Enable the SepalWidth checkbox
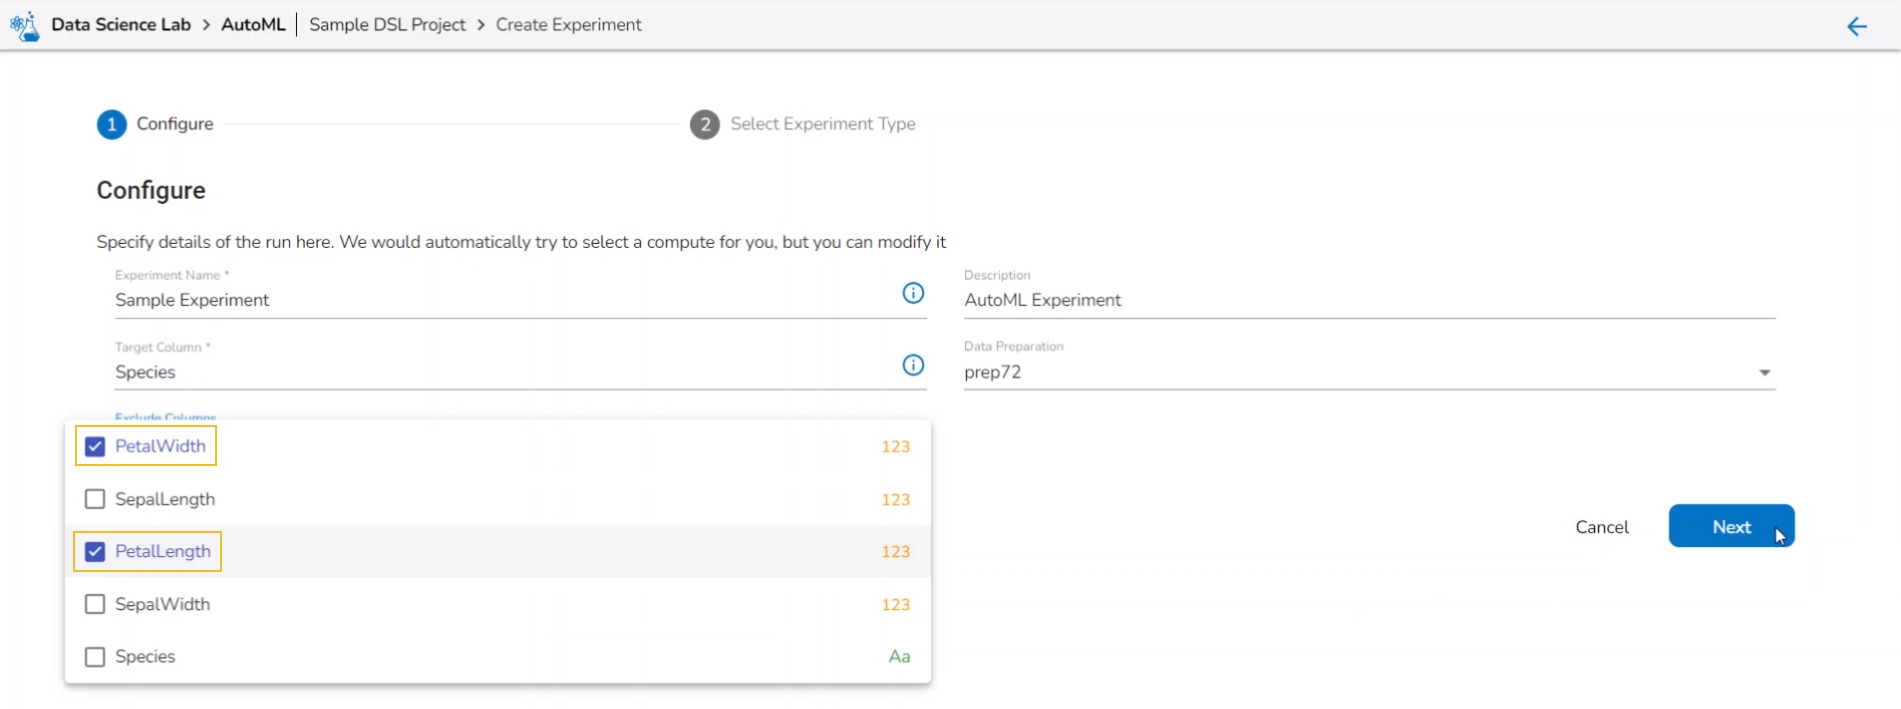This screenshot has height=709, width=1901. click(95, 604)
